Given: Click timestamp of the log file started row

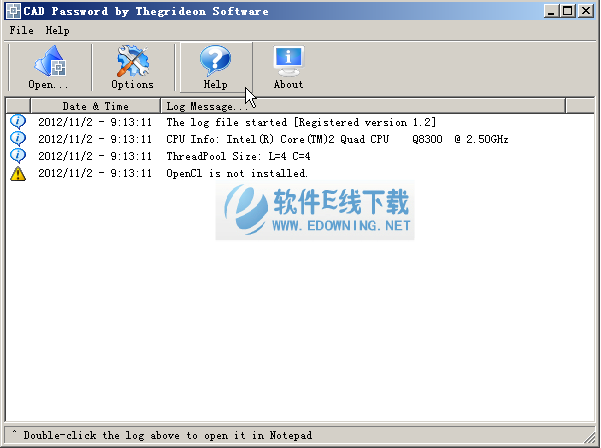Looking at the screenshot, I should [95, 122].
